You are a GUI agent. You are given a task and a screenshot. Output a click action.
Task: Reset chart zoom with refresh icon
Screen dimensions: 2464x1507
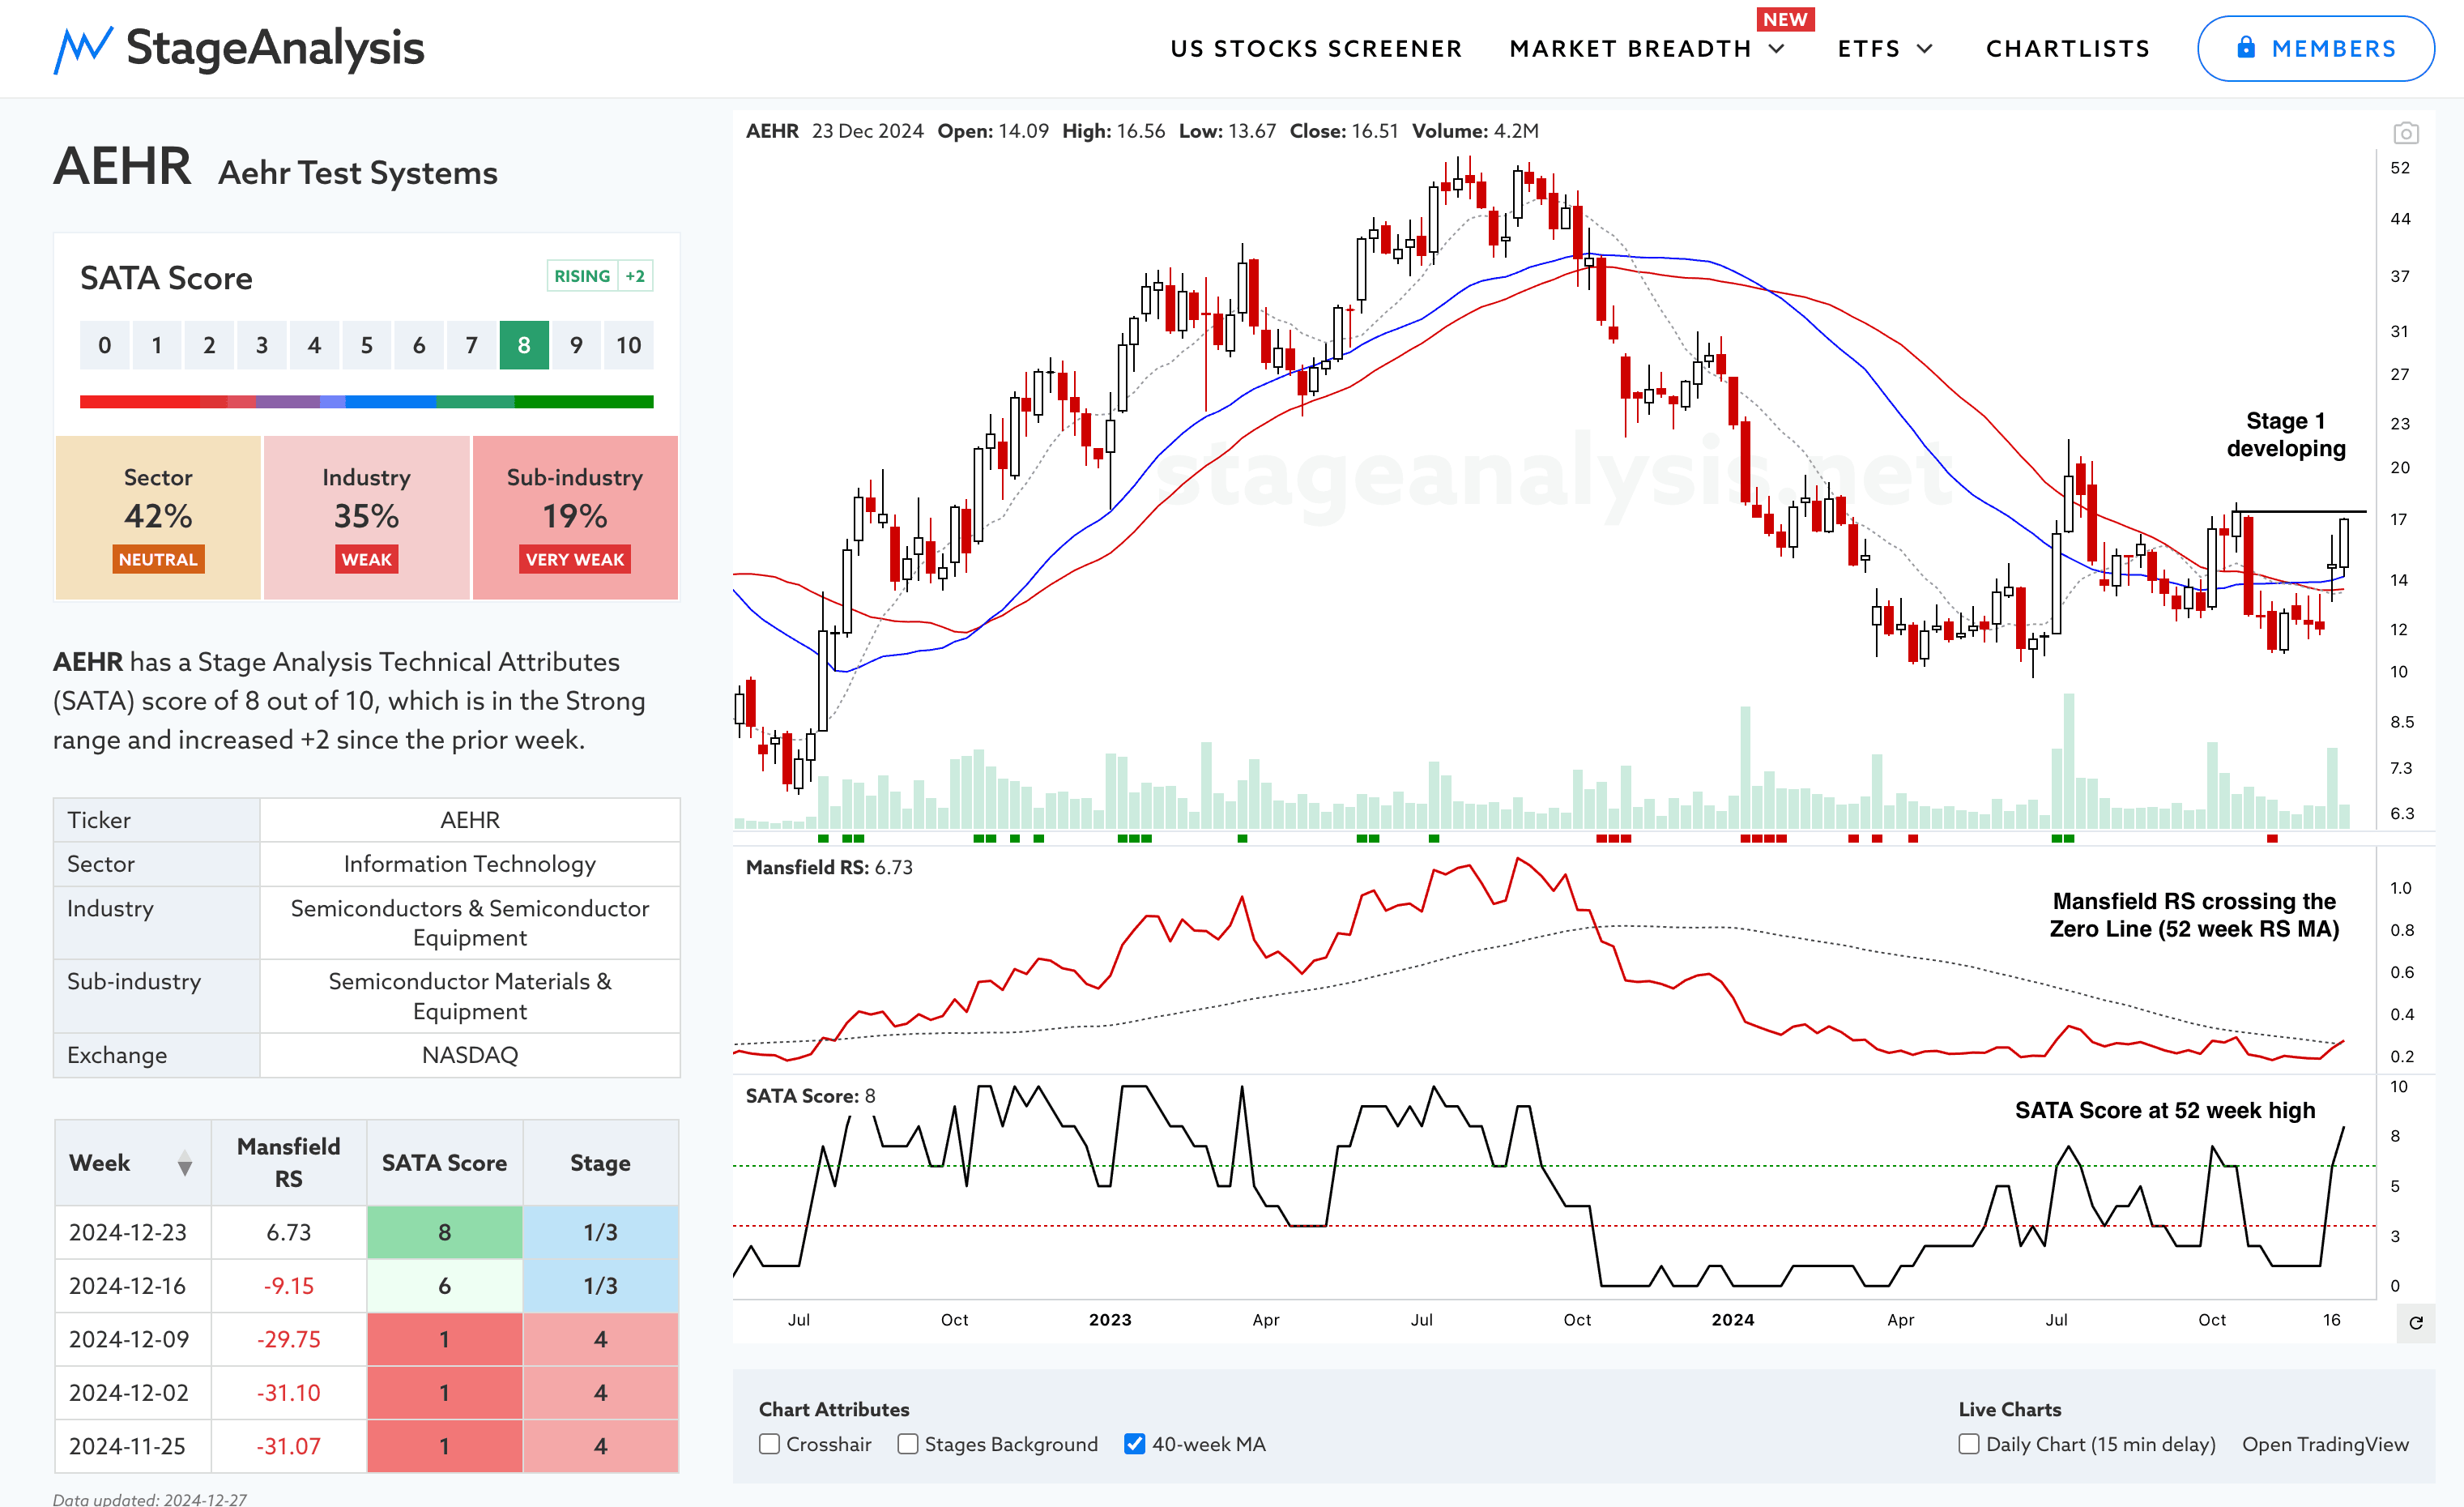click(2416, 1323)
